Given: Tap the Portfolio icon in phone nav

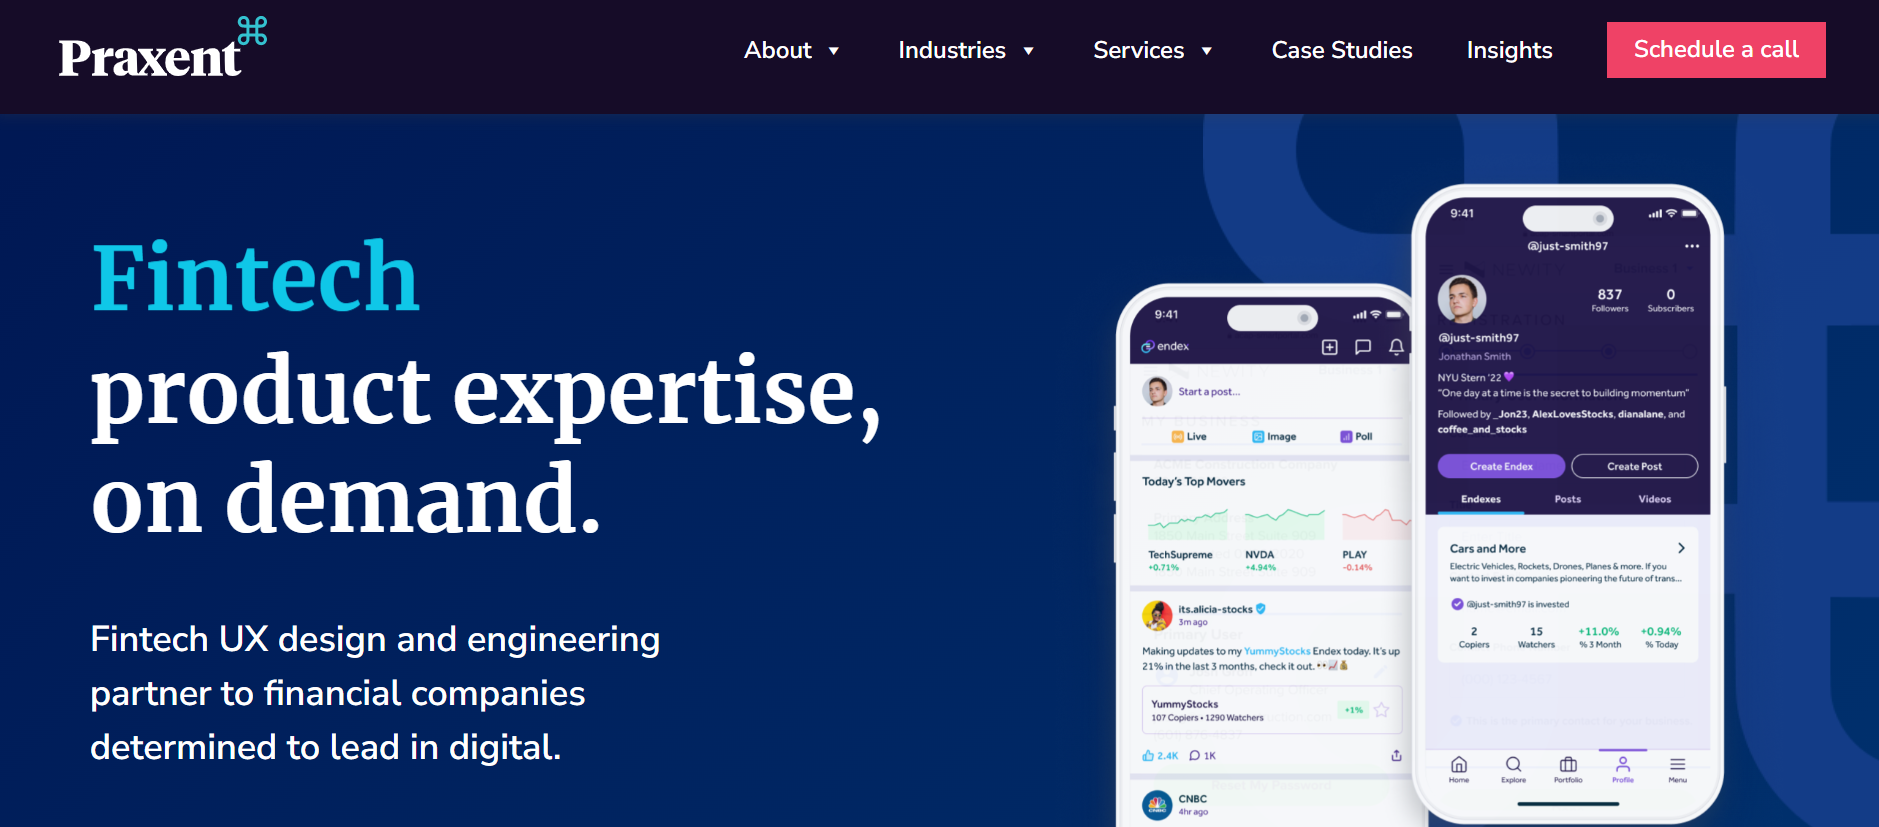Looking at the screenshot, I should tap(1568, 768).
